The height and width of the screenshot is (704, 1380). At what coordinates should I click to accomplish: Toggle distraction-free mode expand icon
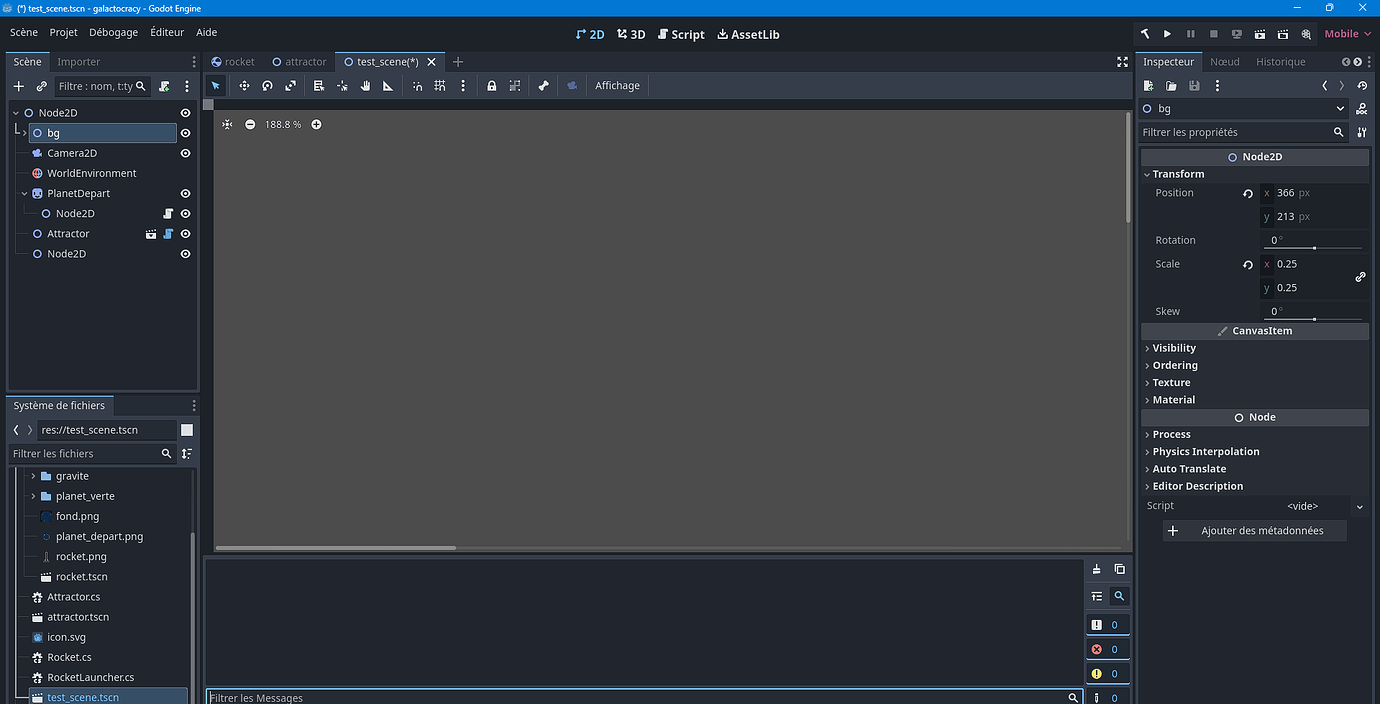[x=1122, y=62]
